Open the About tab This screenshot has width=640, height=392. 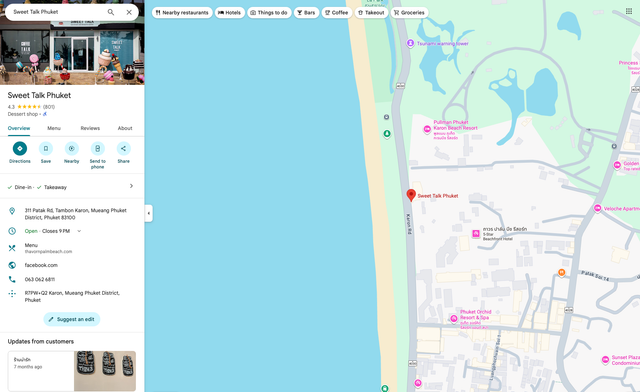[125, 128]
